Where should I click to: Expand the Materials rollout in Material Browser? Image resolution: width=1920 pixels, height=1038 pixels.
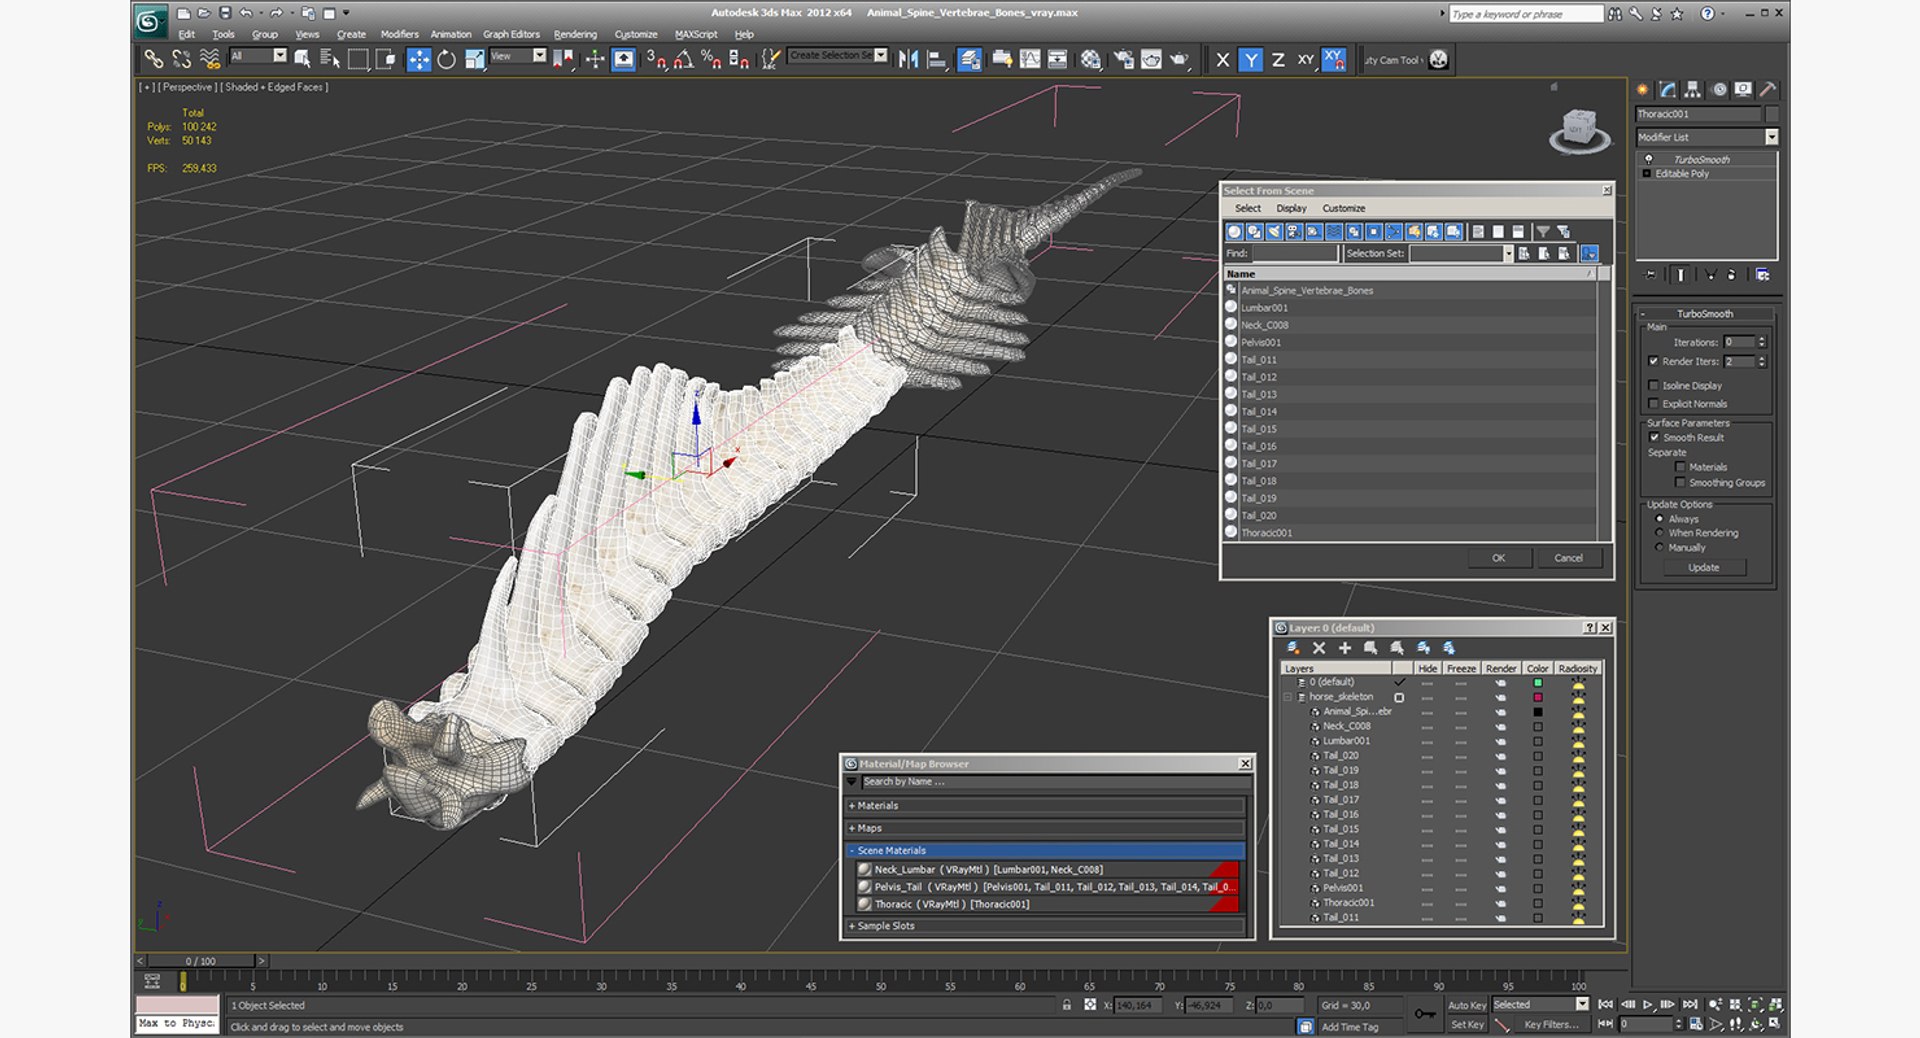(1045, 806)
